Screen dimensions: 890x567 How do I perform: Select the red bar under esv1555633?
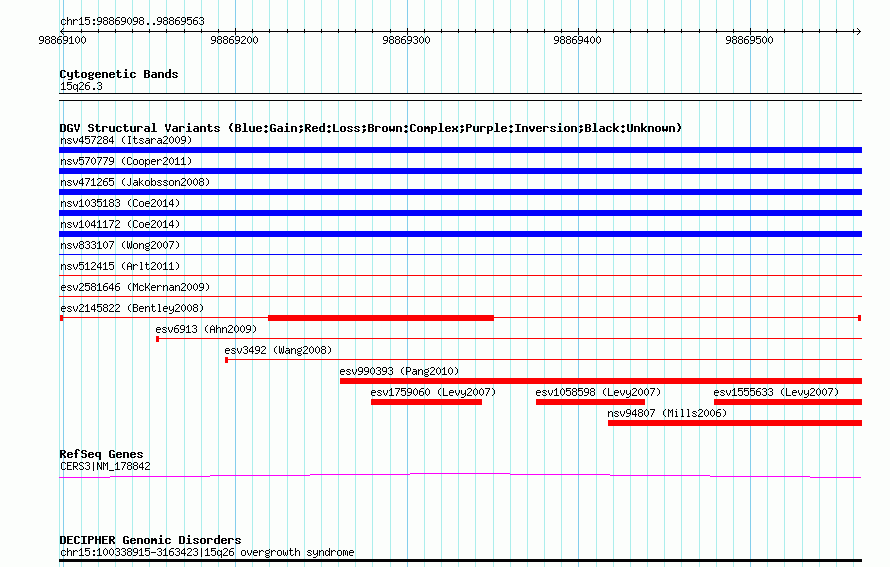pyautogui.click(x=788, y=402)
